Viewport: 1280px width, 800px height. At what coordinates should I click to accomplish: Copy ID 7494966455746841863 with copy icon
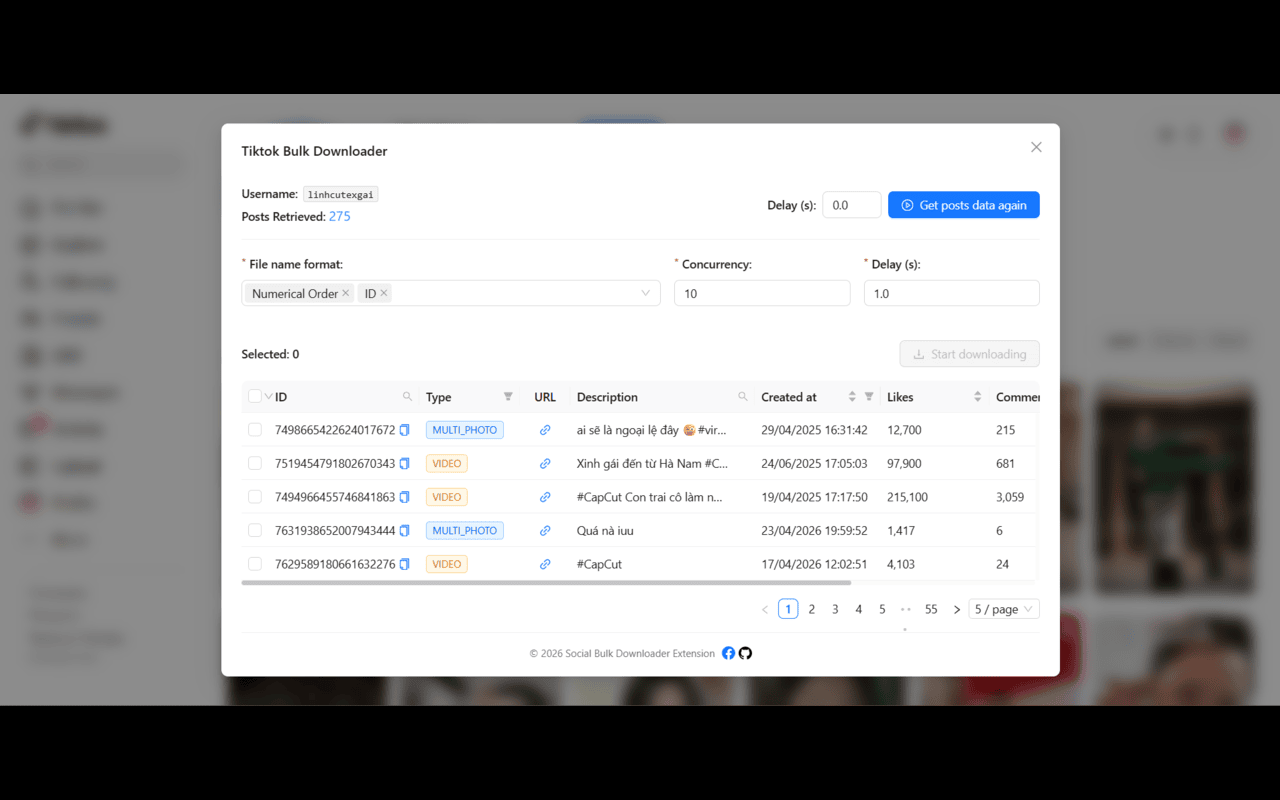(405, 497)
